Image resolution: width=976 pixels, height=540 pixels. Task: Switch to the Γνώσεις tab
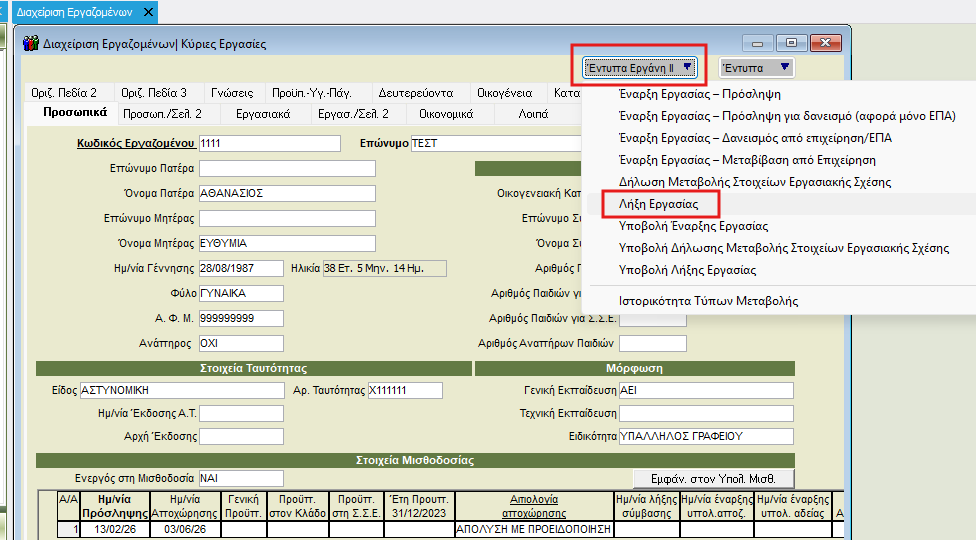coord(231,93)
